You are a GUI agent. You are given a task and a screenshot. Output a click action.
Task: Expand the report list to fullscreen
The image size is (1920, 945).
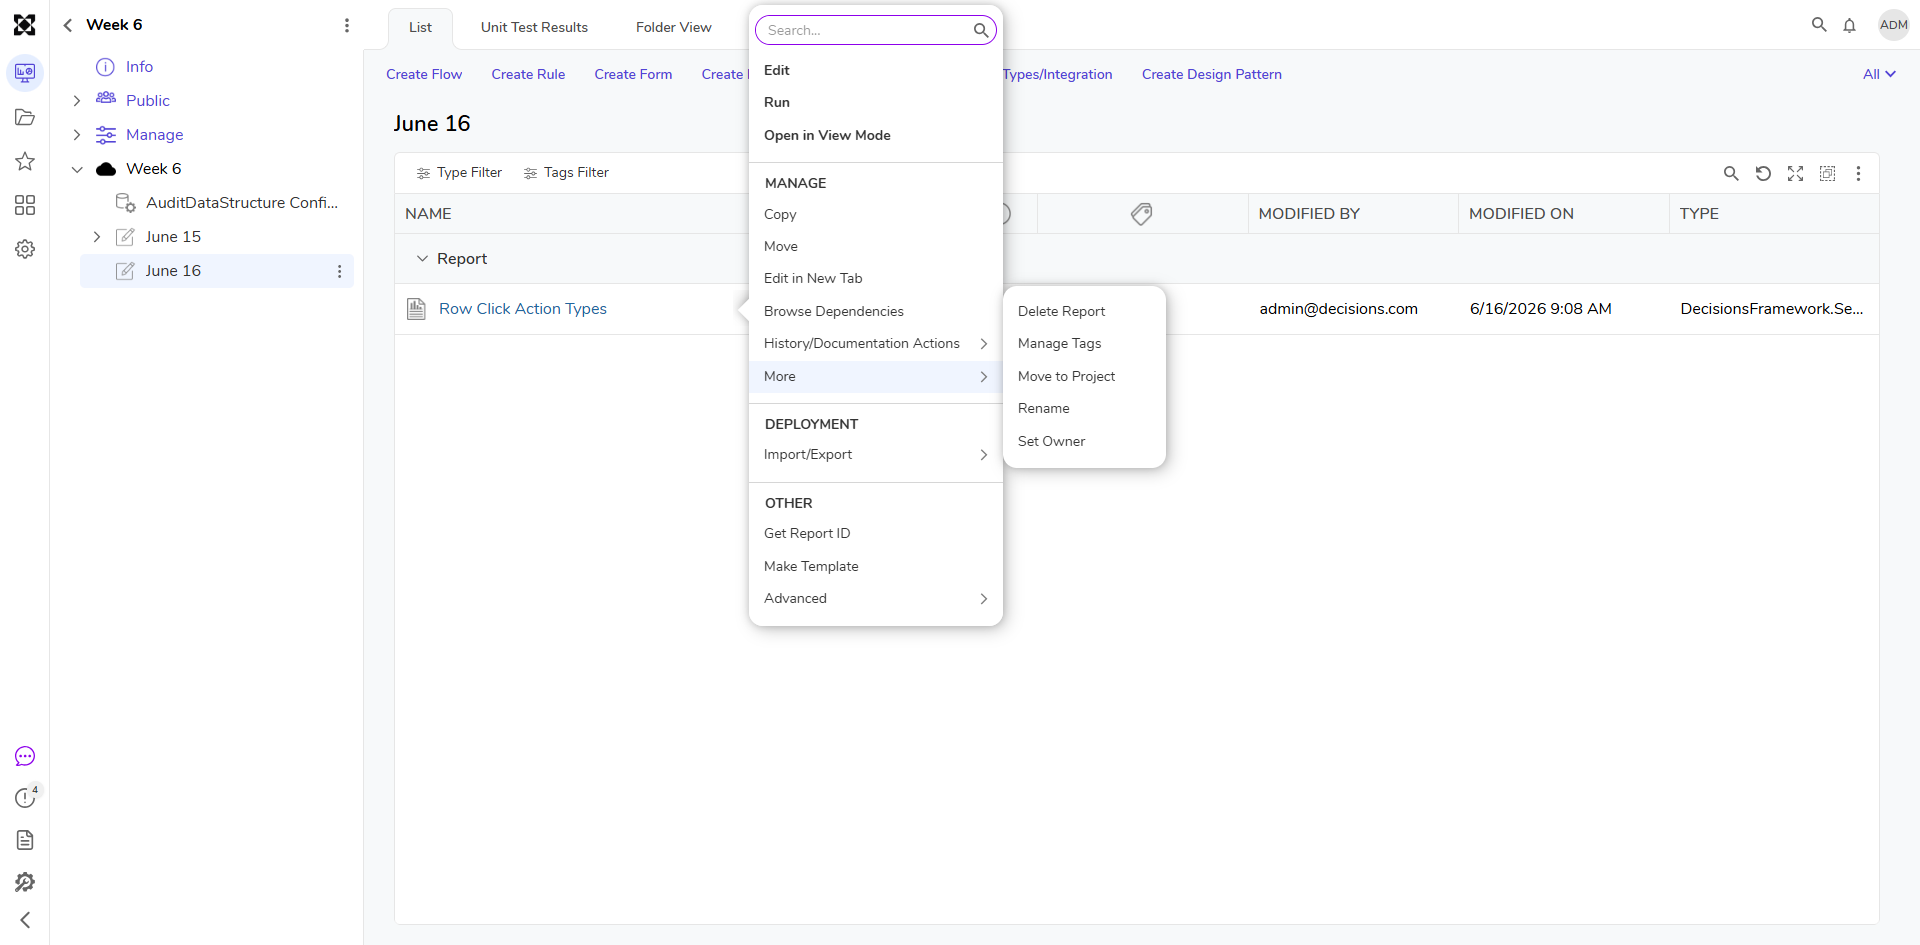(x=1795, y=174)
